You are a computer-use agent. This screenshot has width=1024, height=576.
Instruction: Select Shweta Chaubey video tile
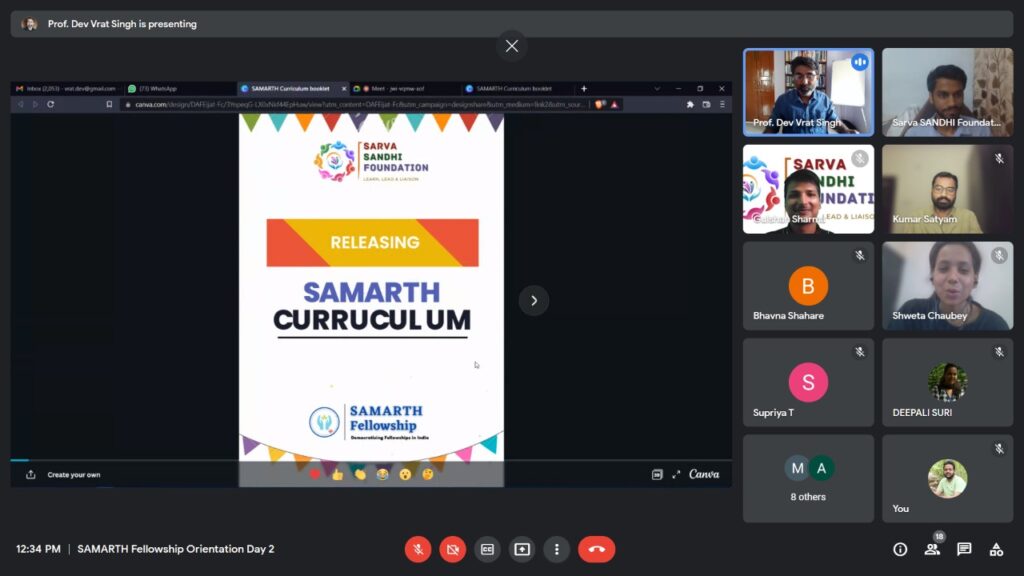point(948,285)
